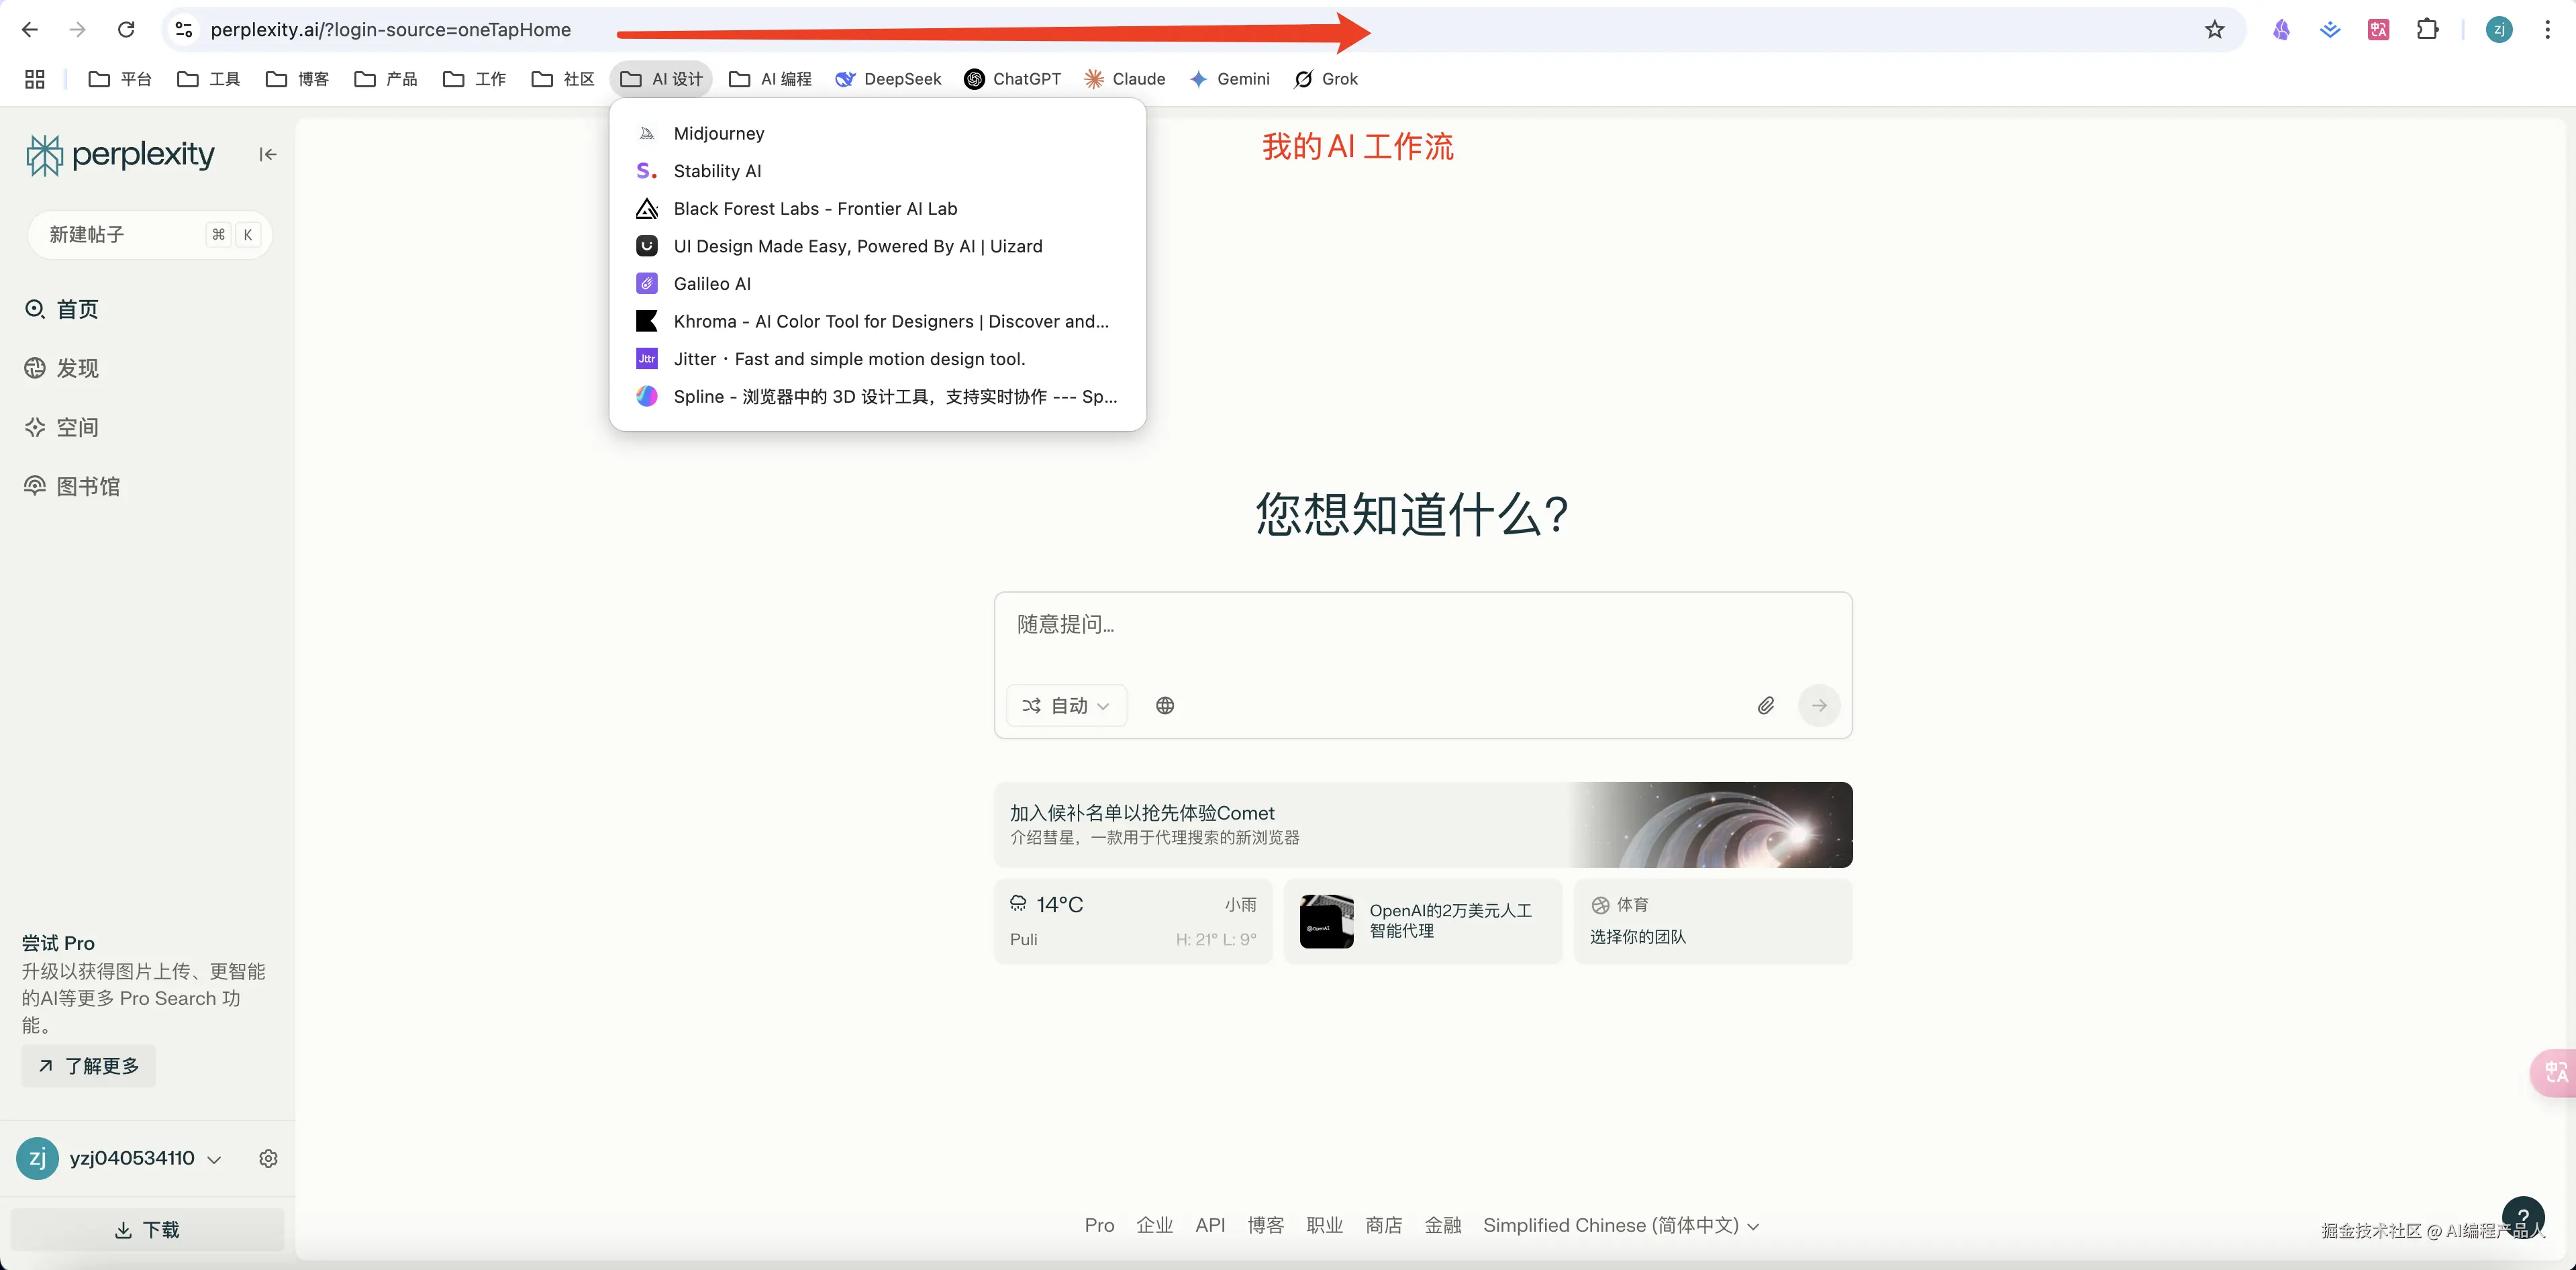Click the submit arrow in the search box
The width and height of the screenshot is (2576, 1270).
pyautogui.click(x=1819, y=705)
